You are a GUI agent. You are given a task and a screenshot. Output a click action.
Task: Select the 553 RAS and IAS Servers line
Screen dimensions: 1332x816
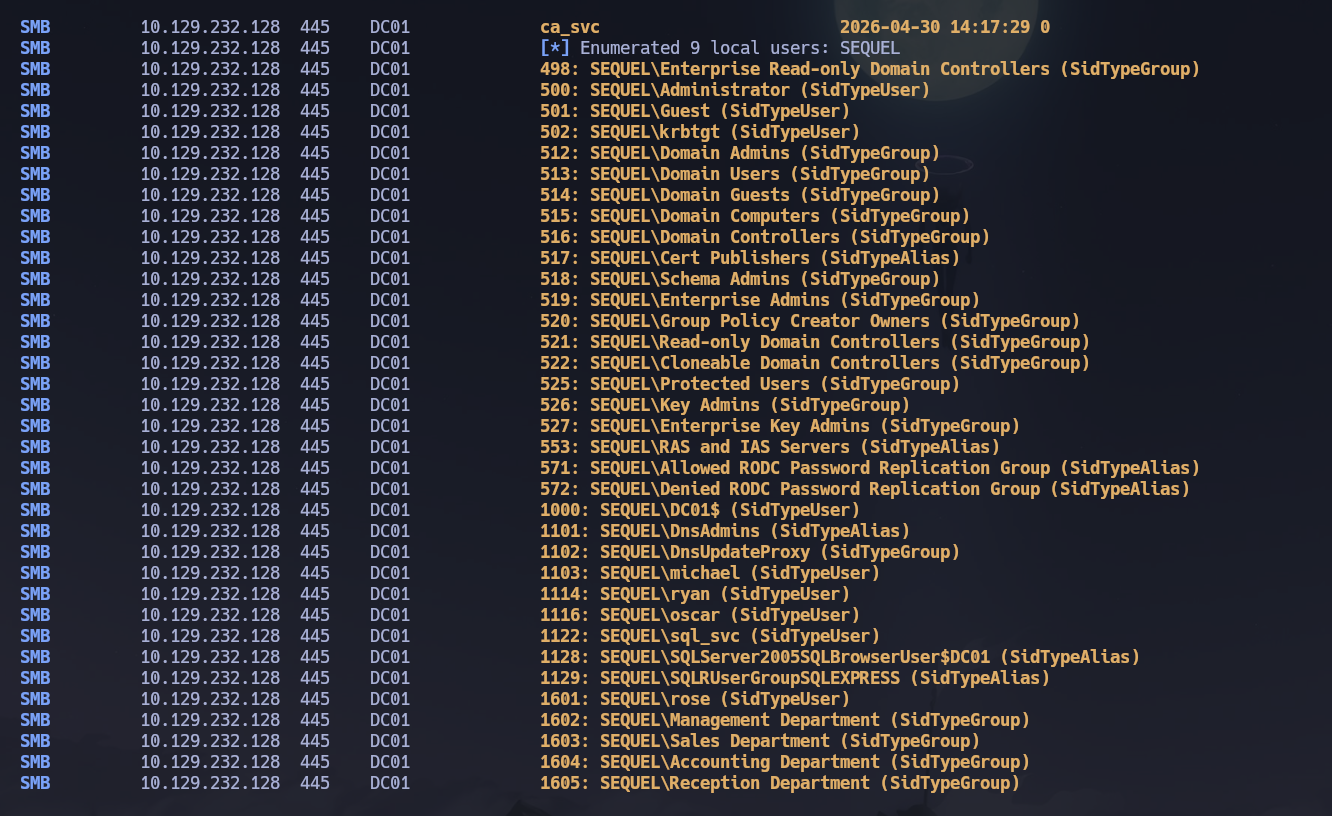pyautogui.click(x=770, y=447)
